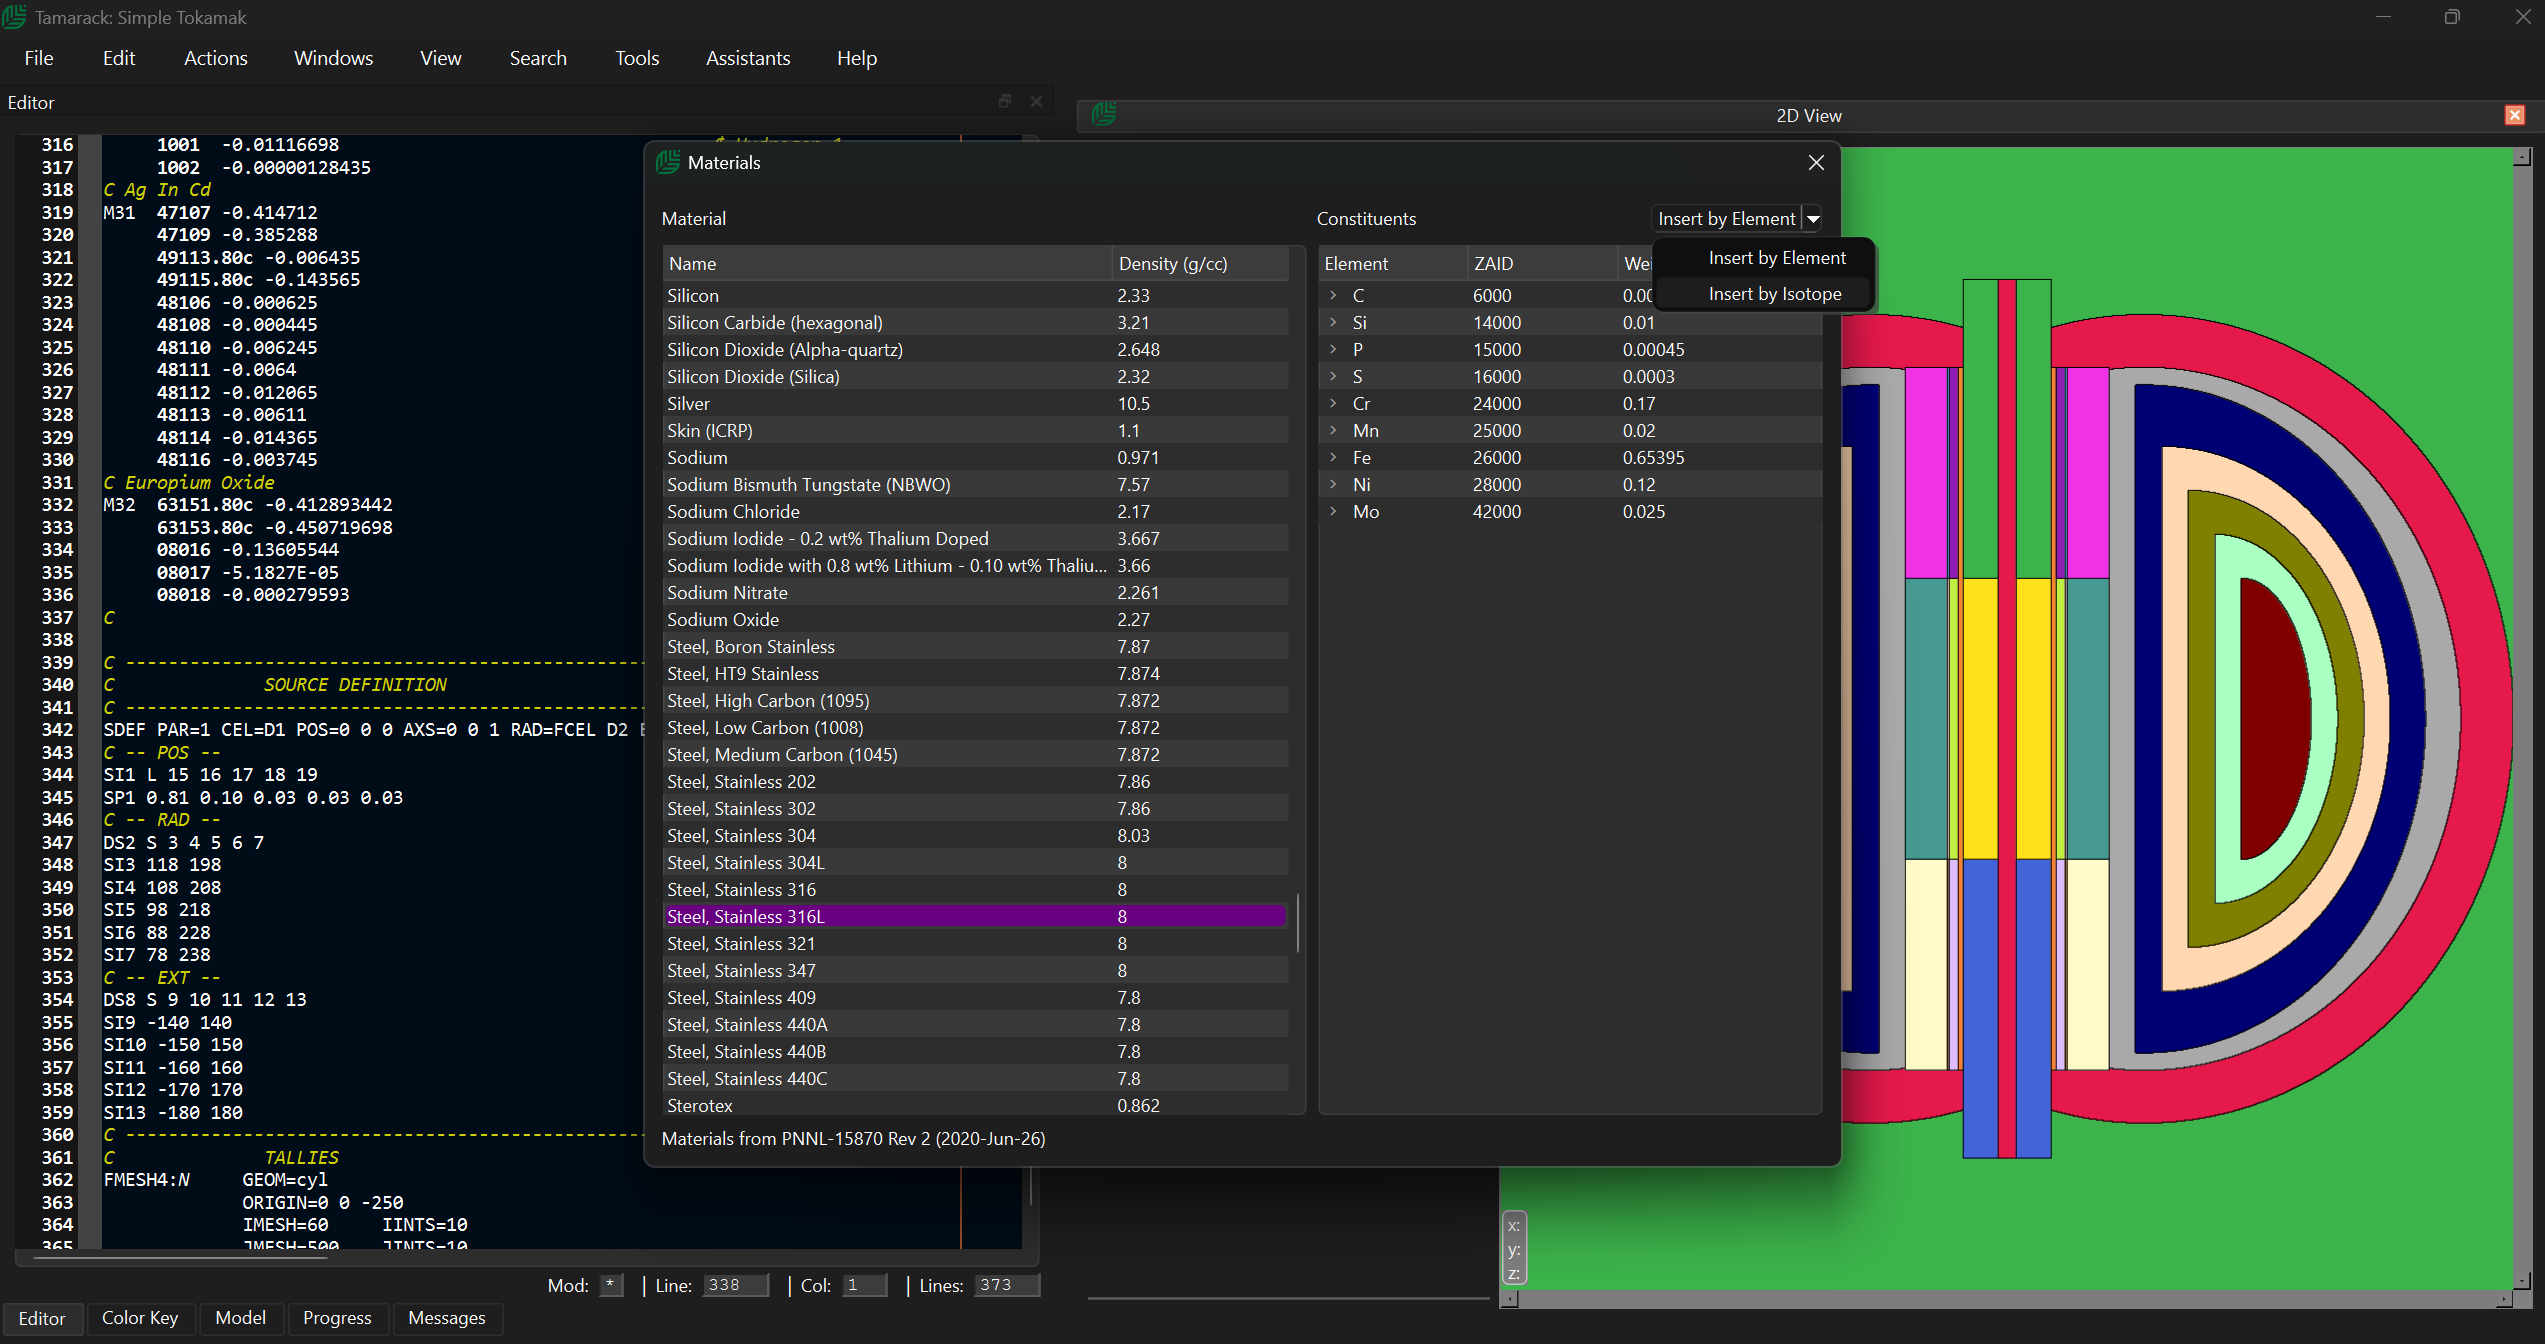Sort materials by Density column header
2545x1344 pixels.
[x=1200, y=264]
